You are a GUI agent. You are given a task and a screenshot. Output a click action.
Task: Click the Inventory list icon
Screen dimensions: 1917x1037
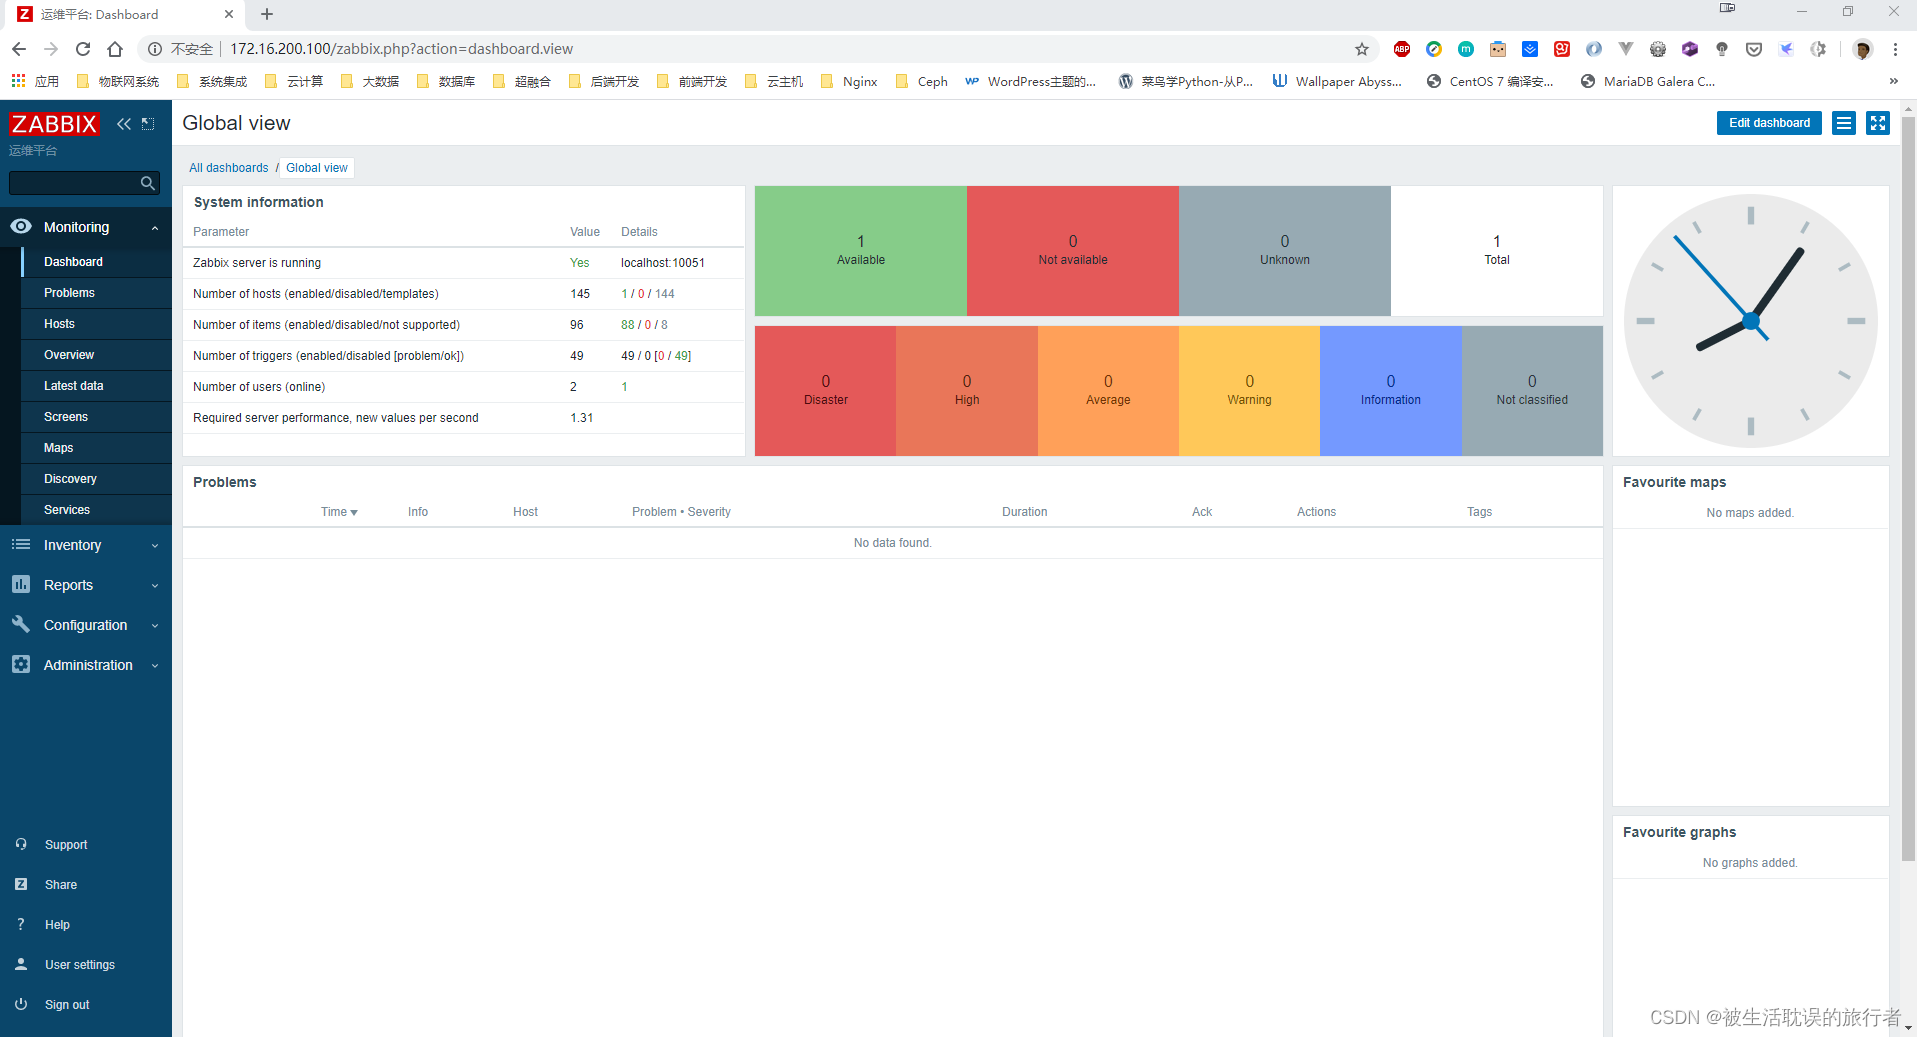[x=21, y=545]
